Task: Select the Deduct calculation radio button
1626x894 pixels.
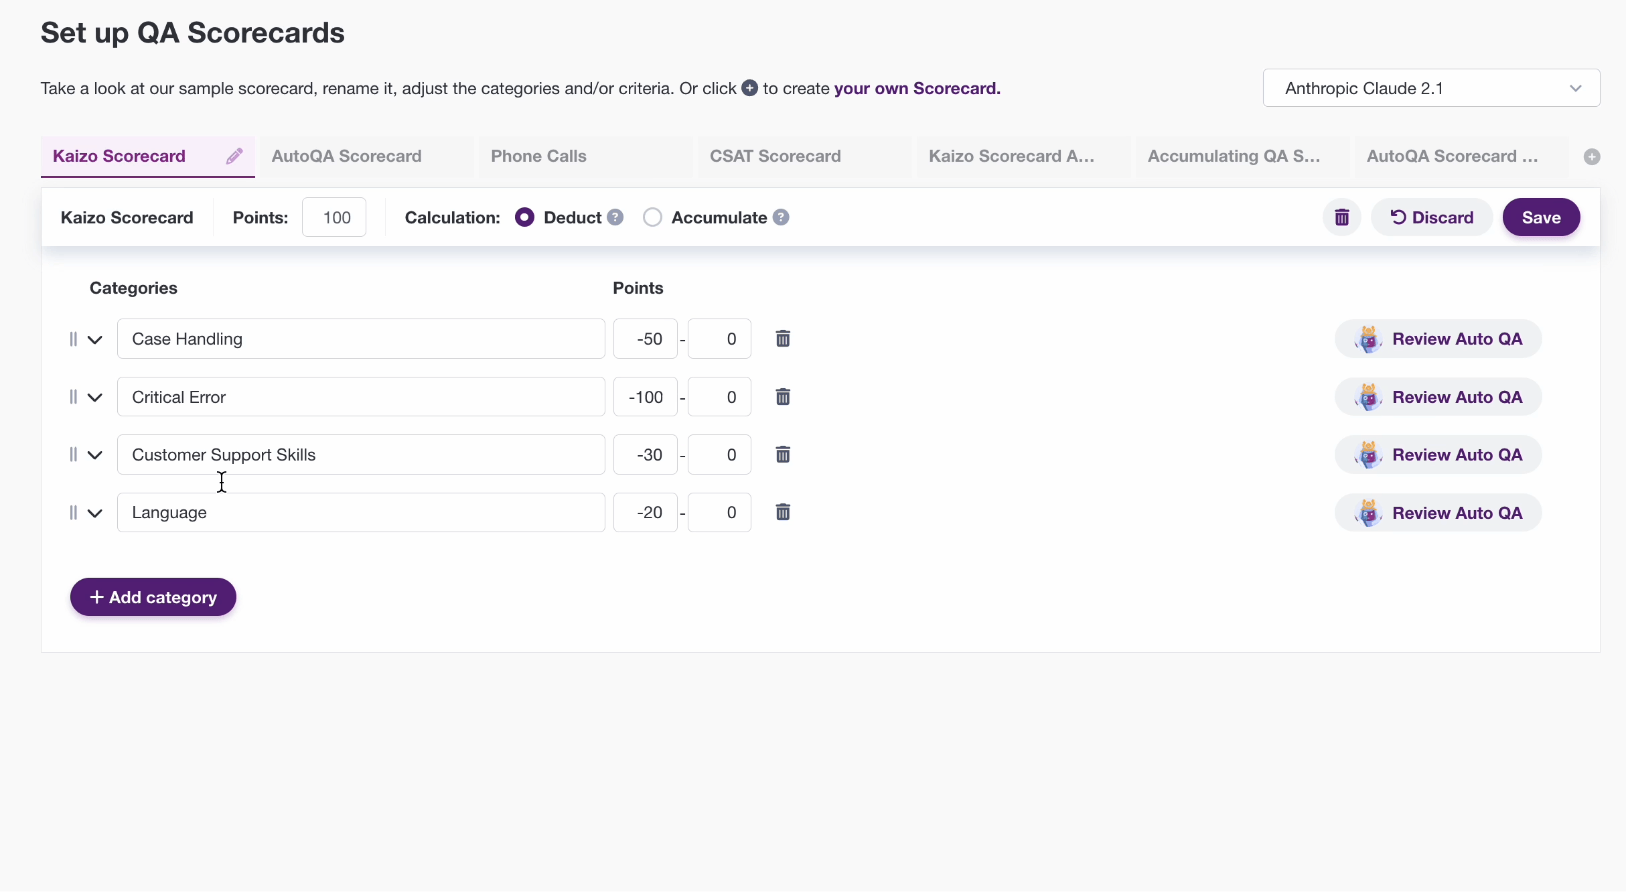Action: pos(525,218)
